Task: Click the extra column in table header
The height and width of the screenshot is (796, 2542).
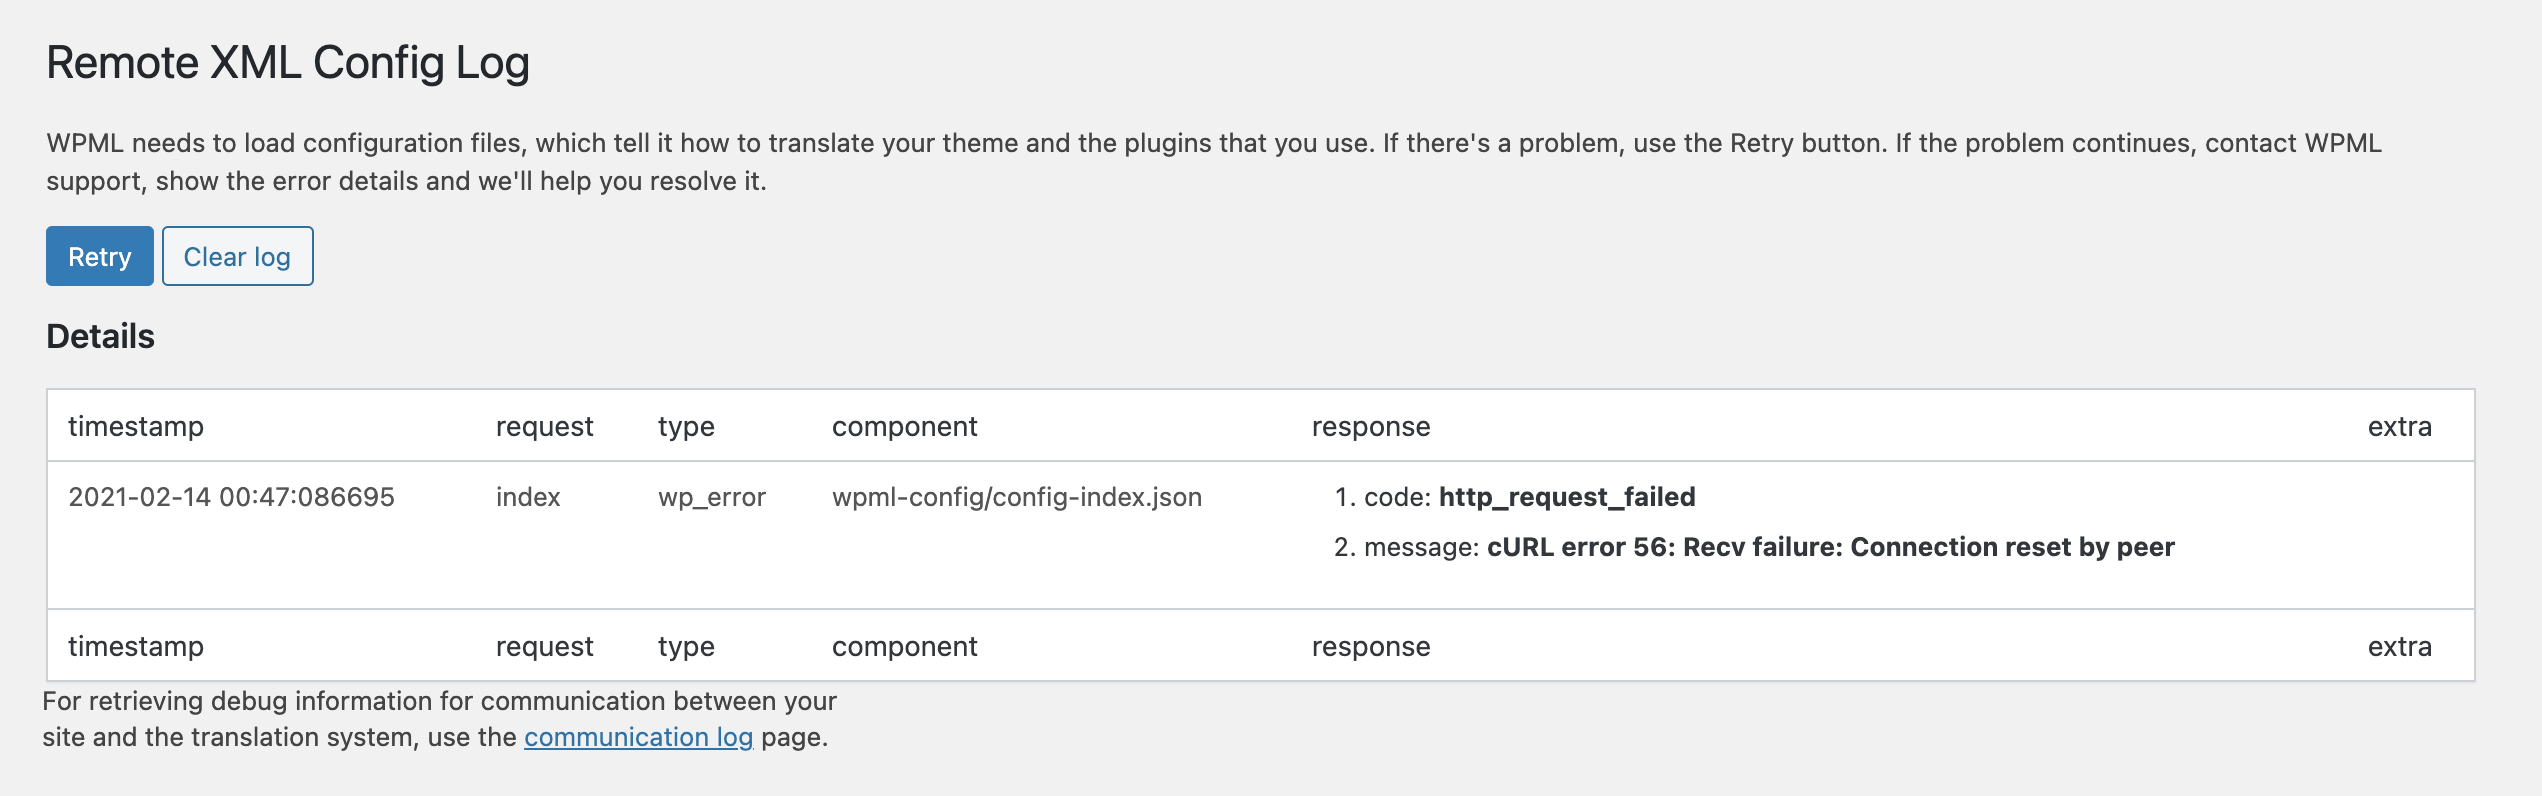Action: pos(2399,427)
